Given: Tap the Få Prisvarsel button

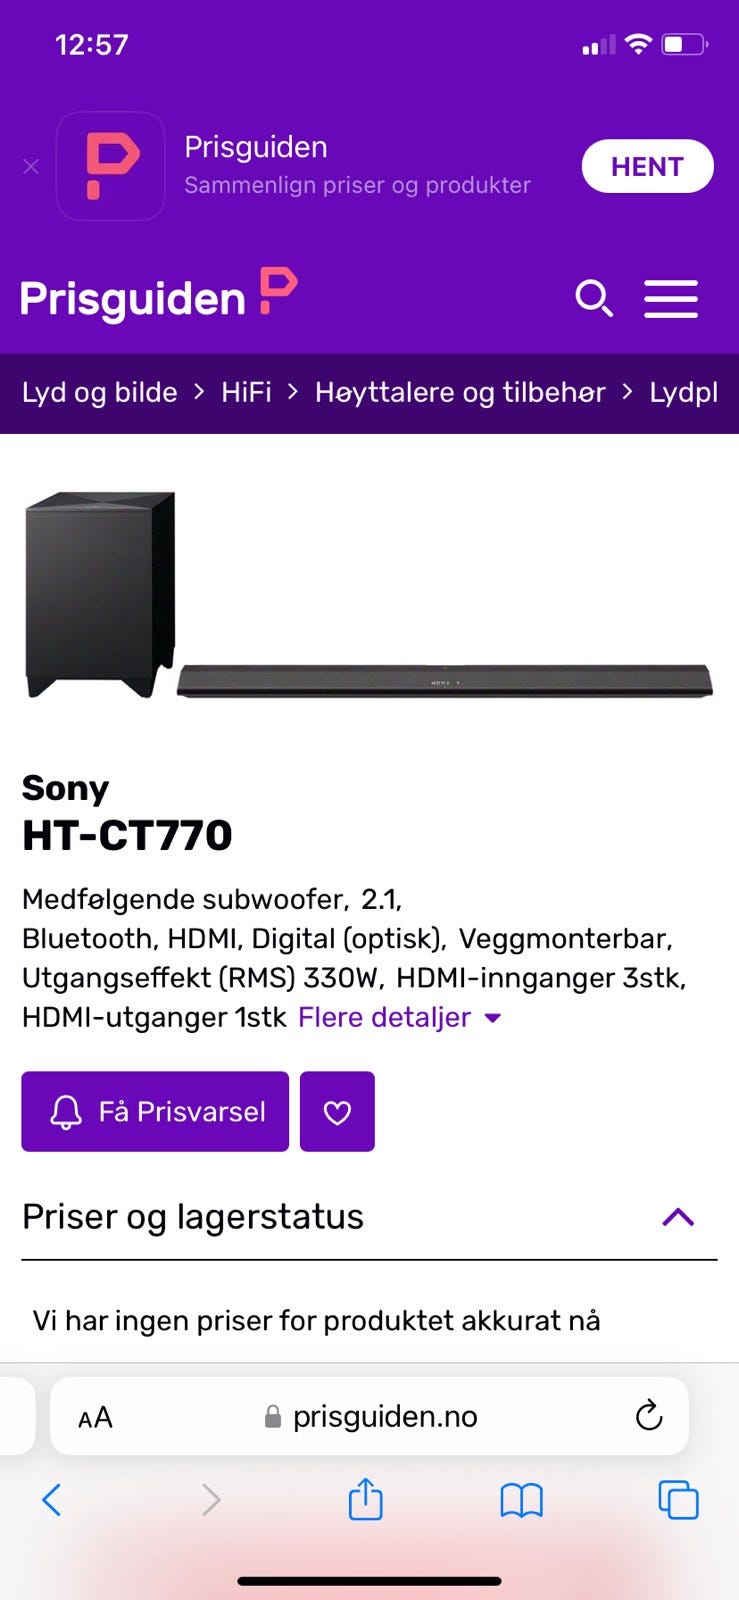Looking at the screenshot, I should [x=155, y=1112].
